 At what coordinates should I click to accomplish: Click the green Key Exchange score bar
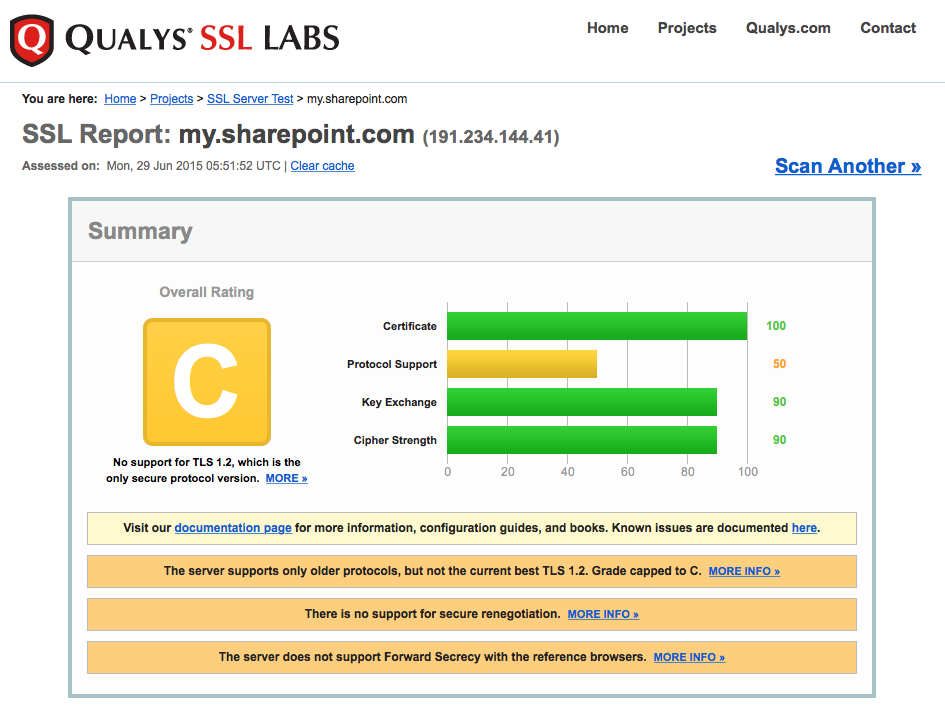(582, 402)
